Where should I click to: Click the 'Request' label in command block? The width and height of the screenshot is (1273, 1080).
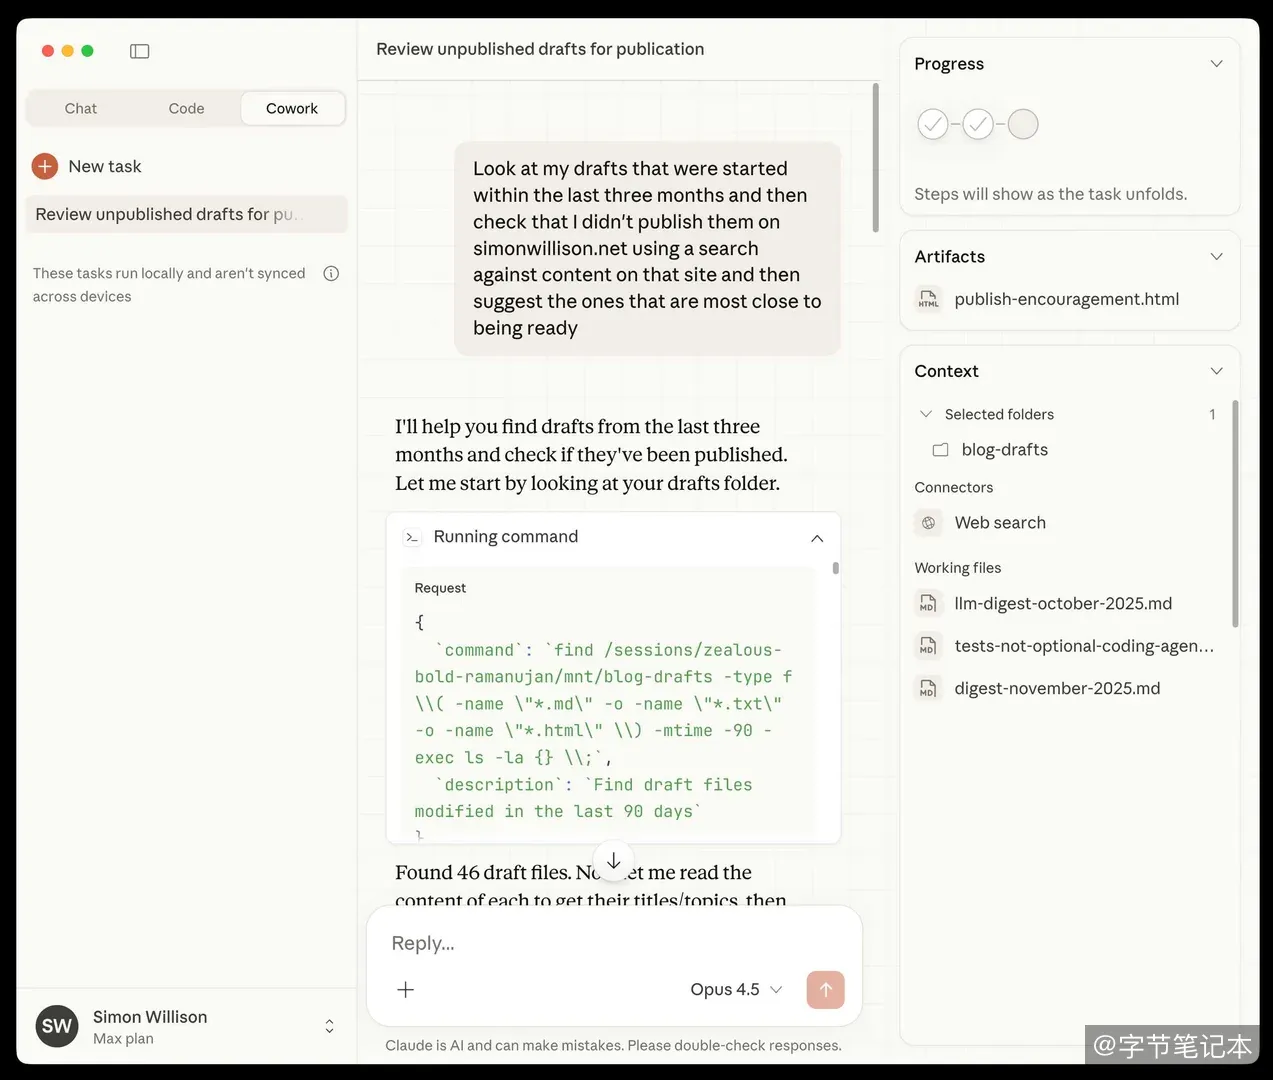click(440, 588)
